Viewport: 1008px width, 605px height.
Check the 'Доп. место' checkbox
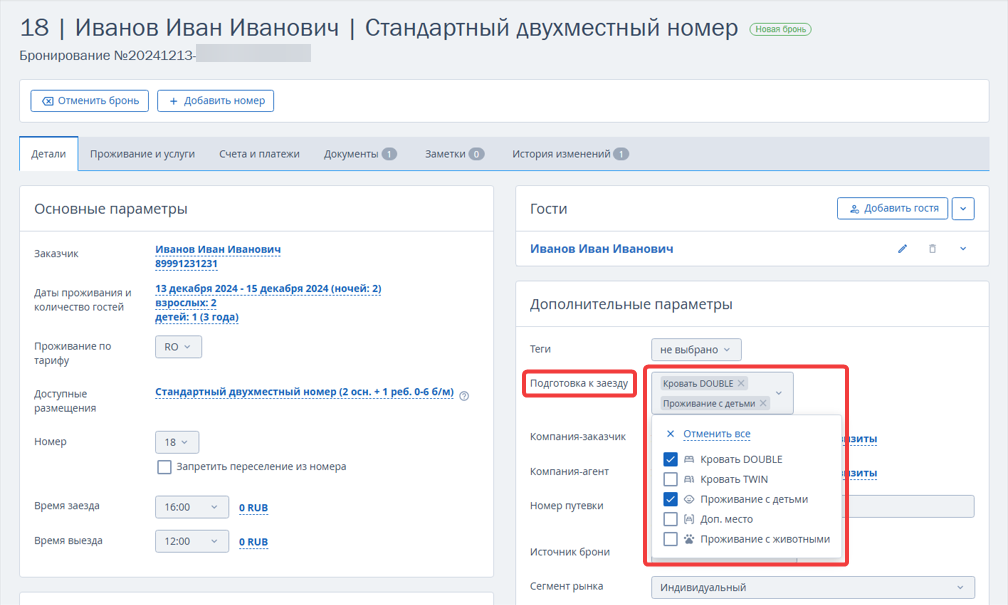(670, 519)
